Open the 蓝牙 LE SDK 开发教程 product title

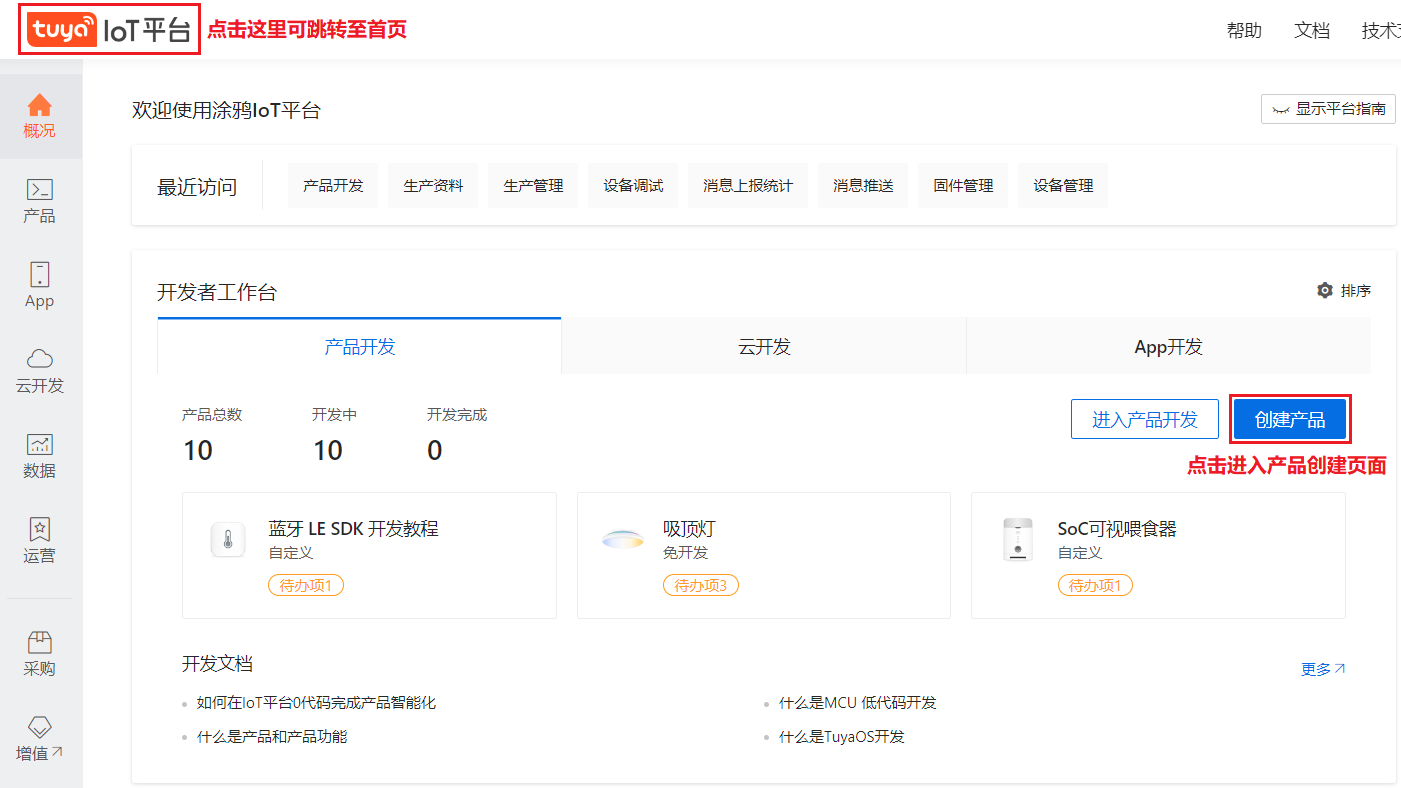(x=354, y=529)
